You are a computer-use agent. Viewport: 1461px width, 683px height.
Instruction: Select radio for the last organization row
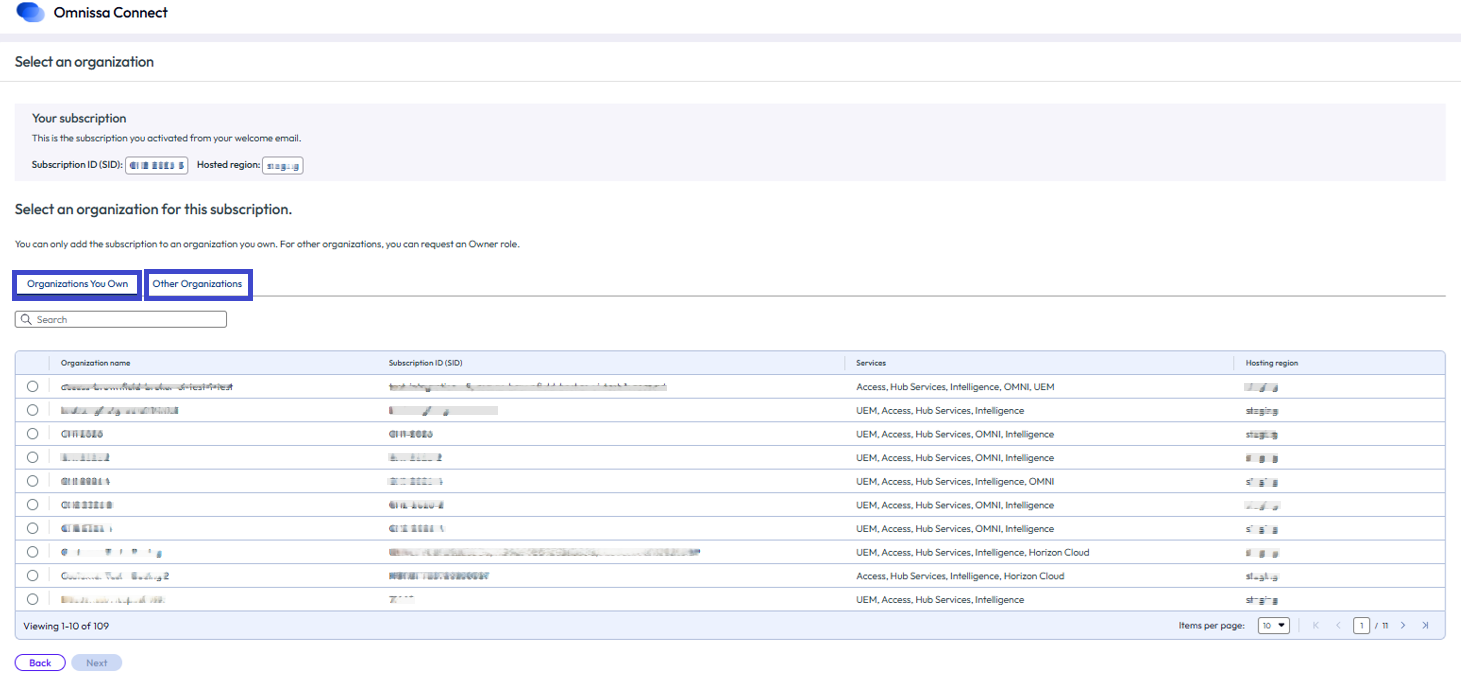(33, 599)
